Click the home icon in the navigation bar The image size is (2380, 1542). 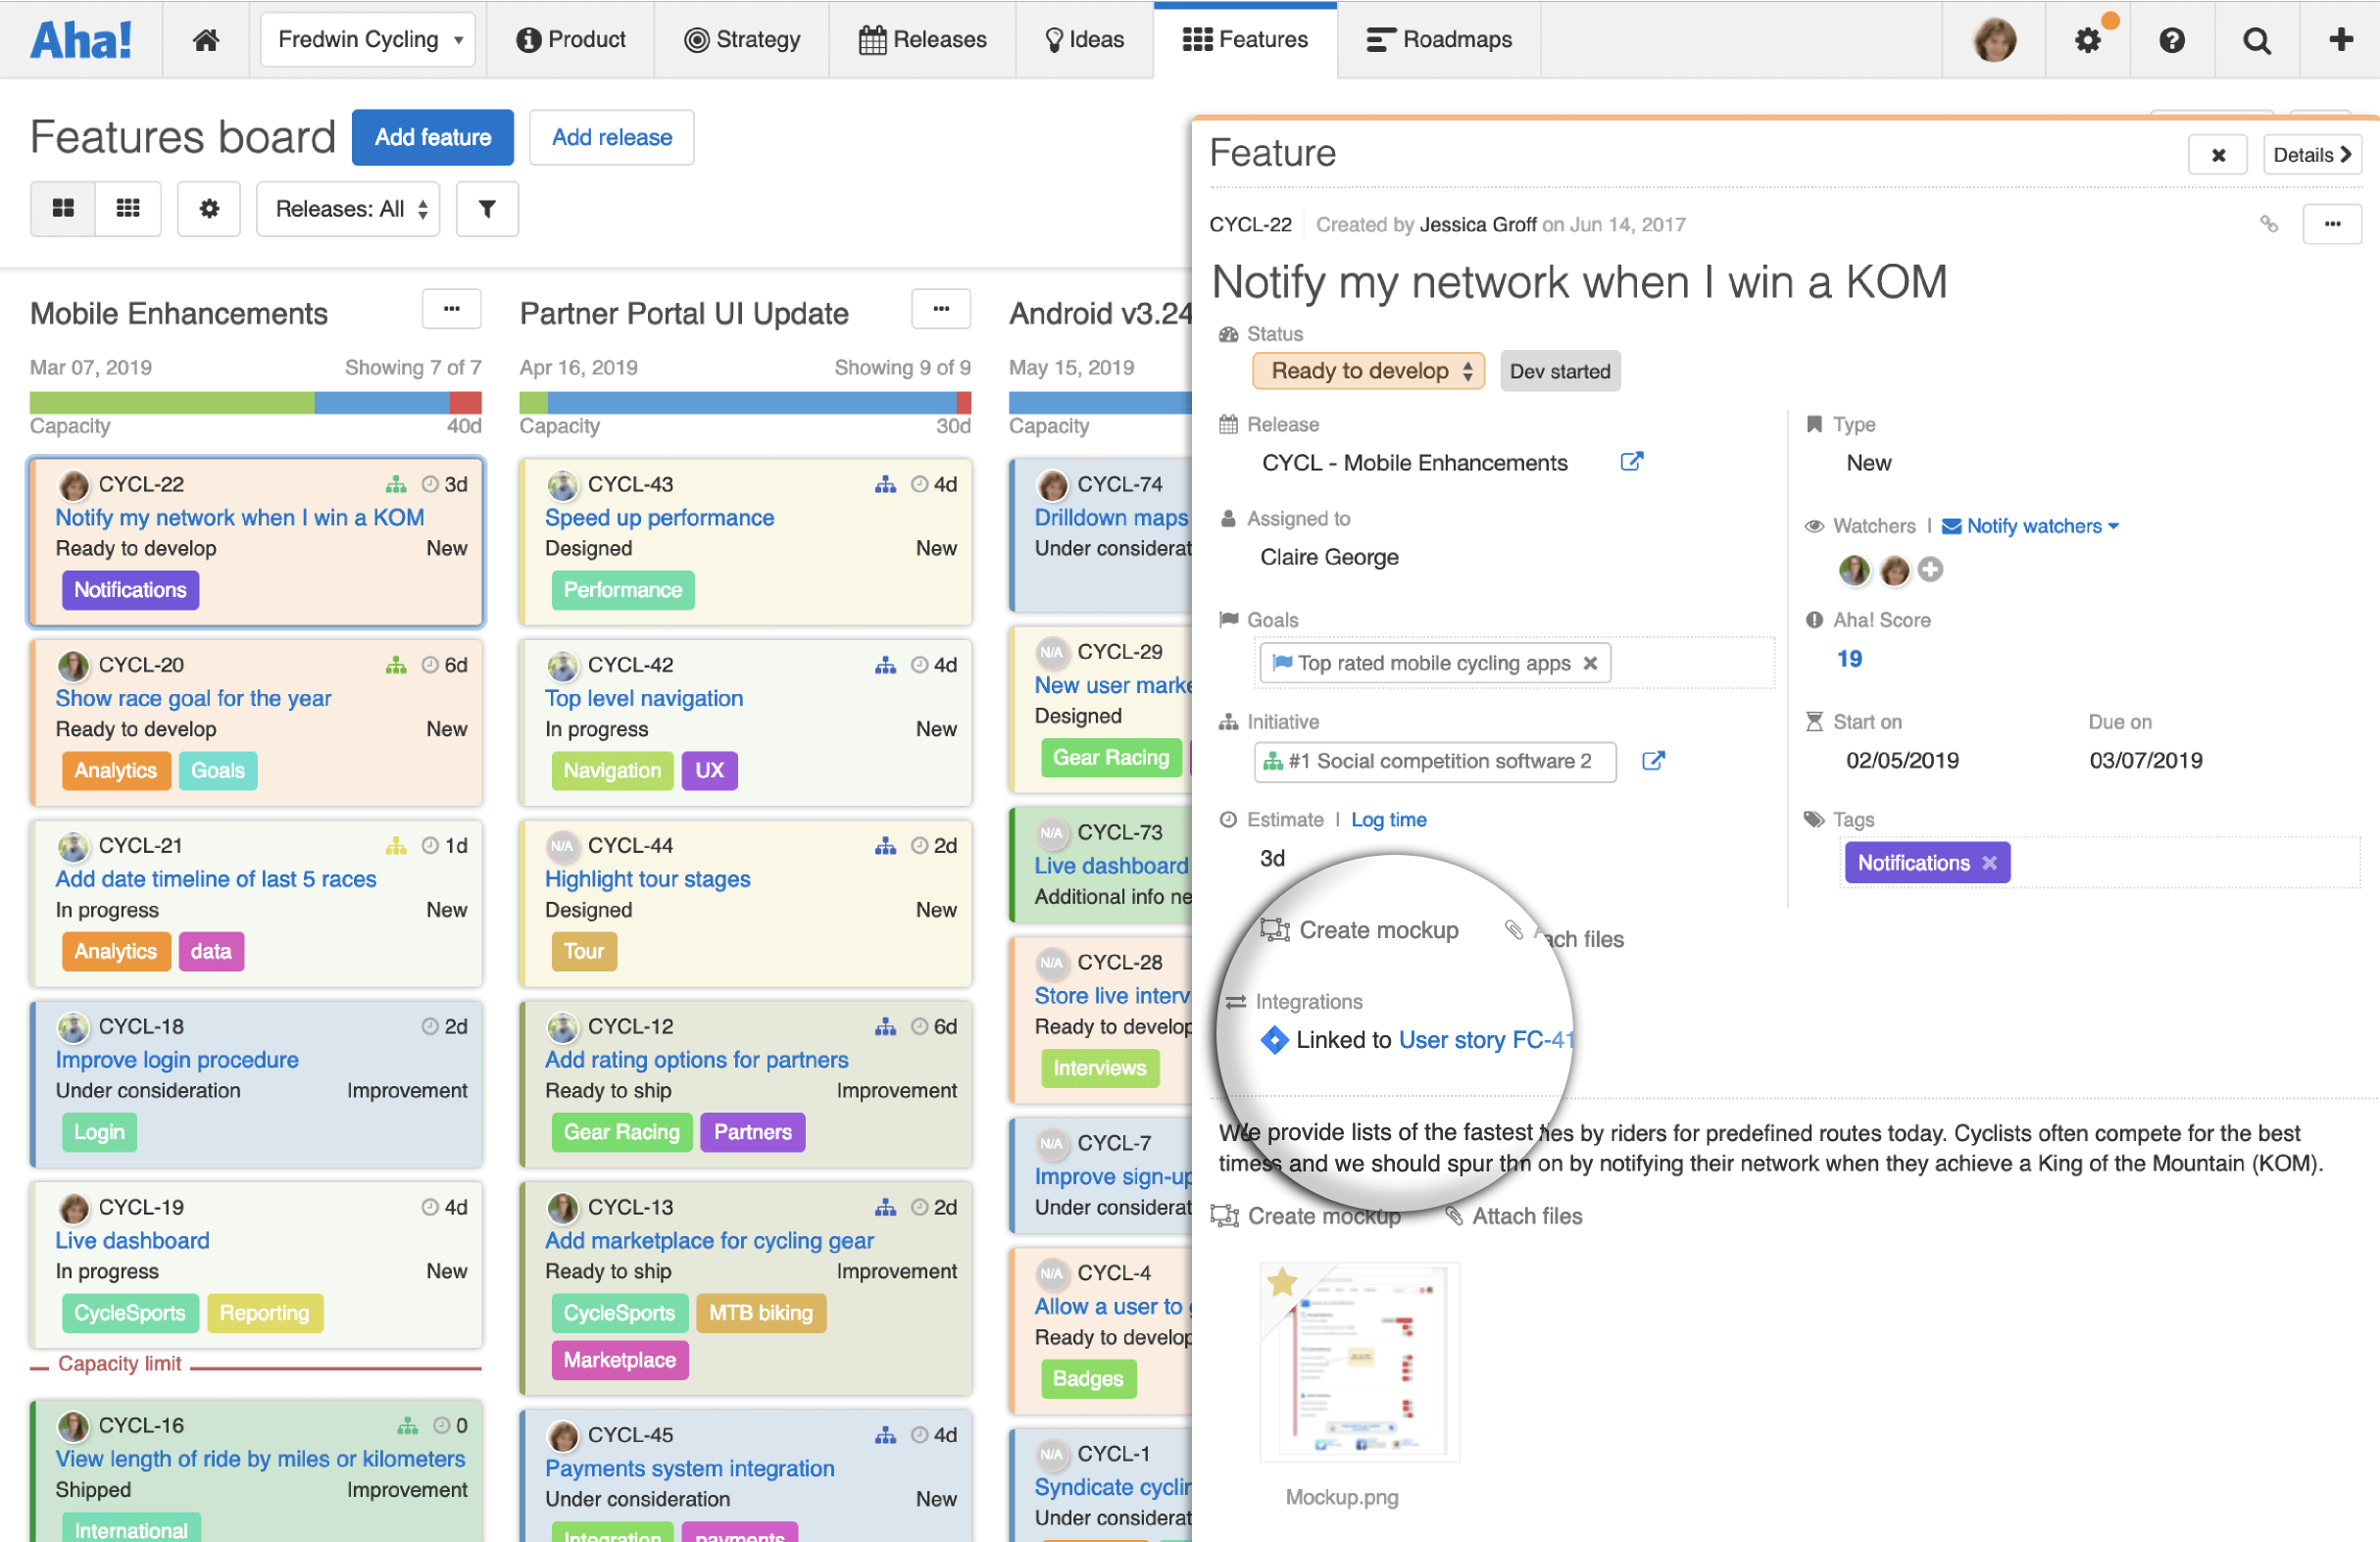point(207,40)
